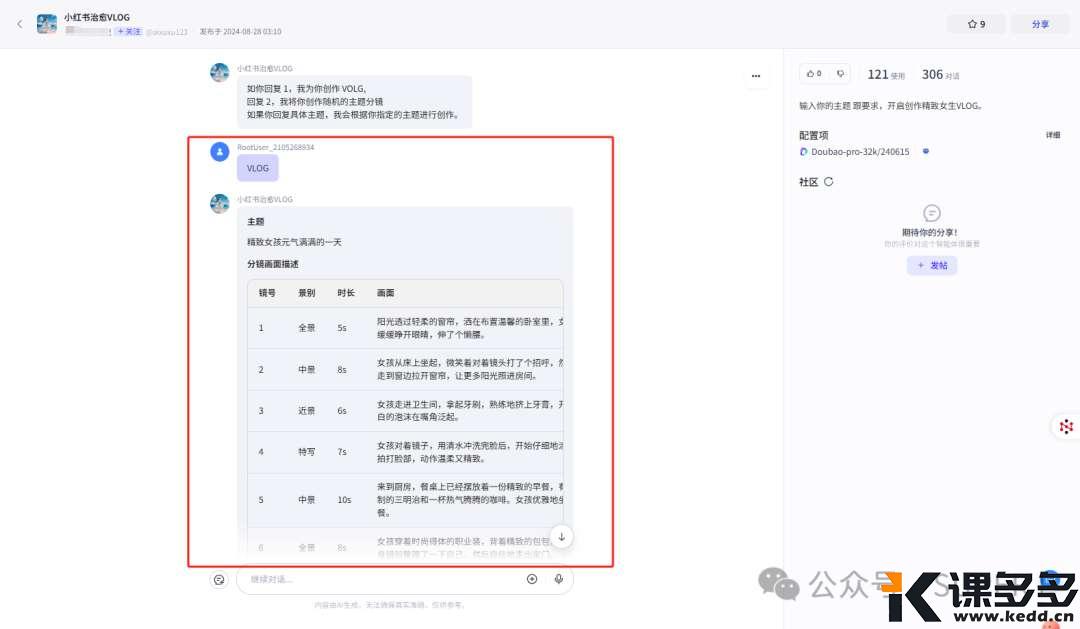Image resolution: width=1080 pixels, height=629 pixels.
Task: Open the three-dot more options menu
Action: (755, 75)
